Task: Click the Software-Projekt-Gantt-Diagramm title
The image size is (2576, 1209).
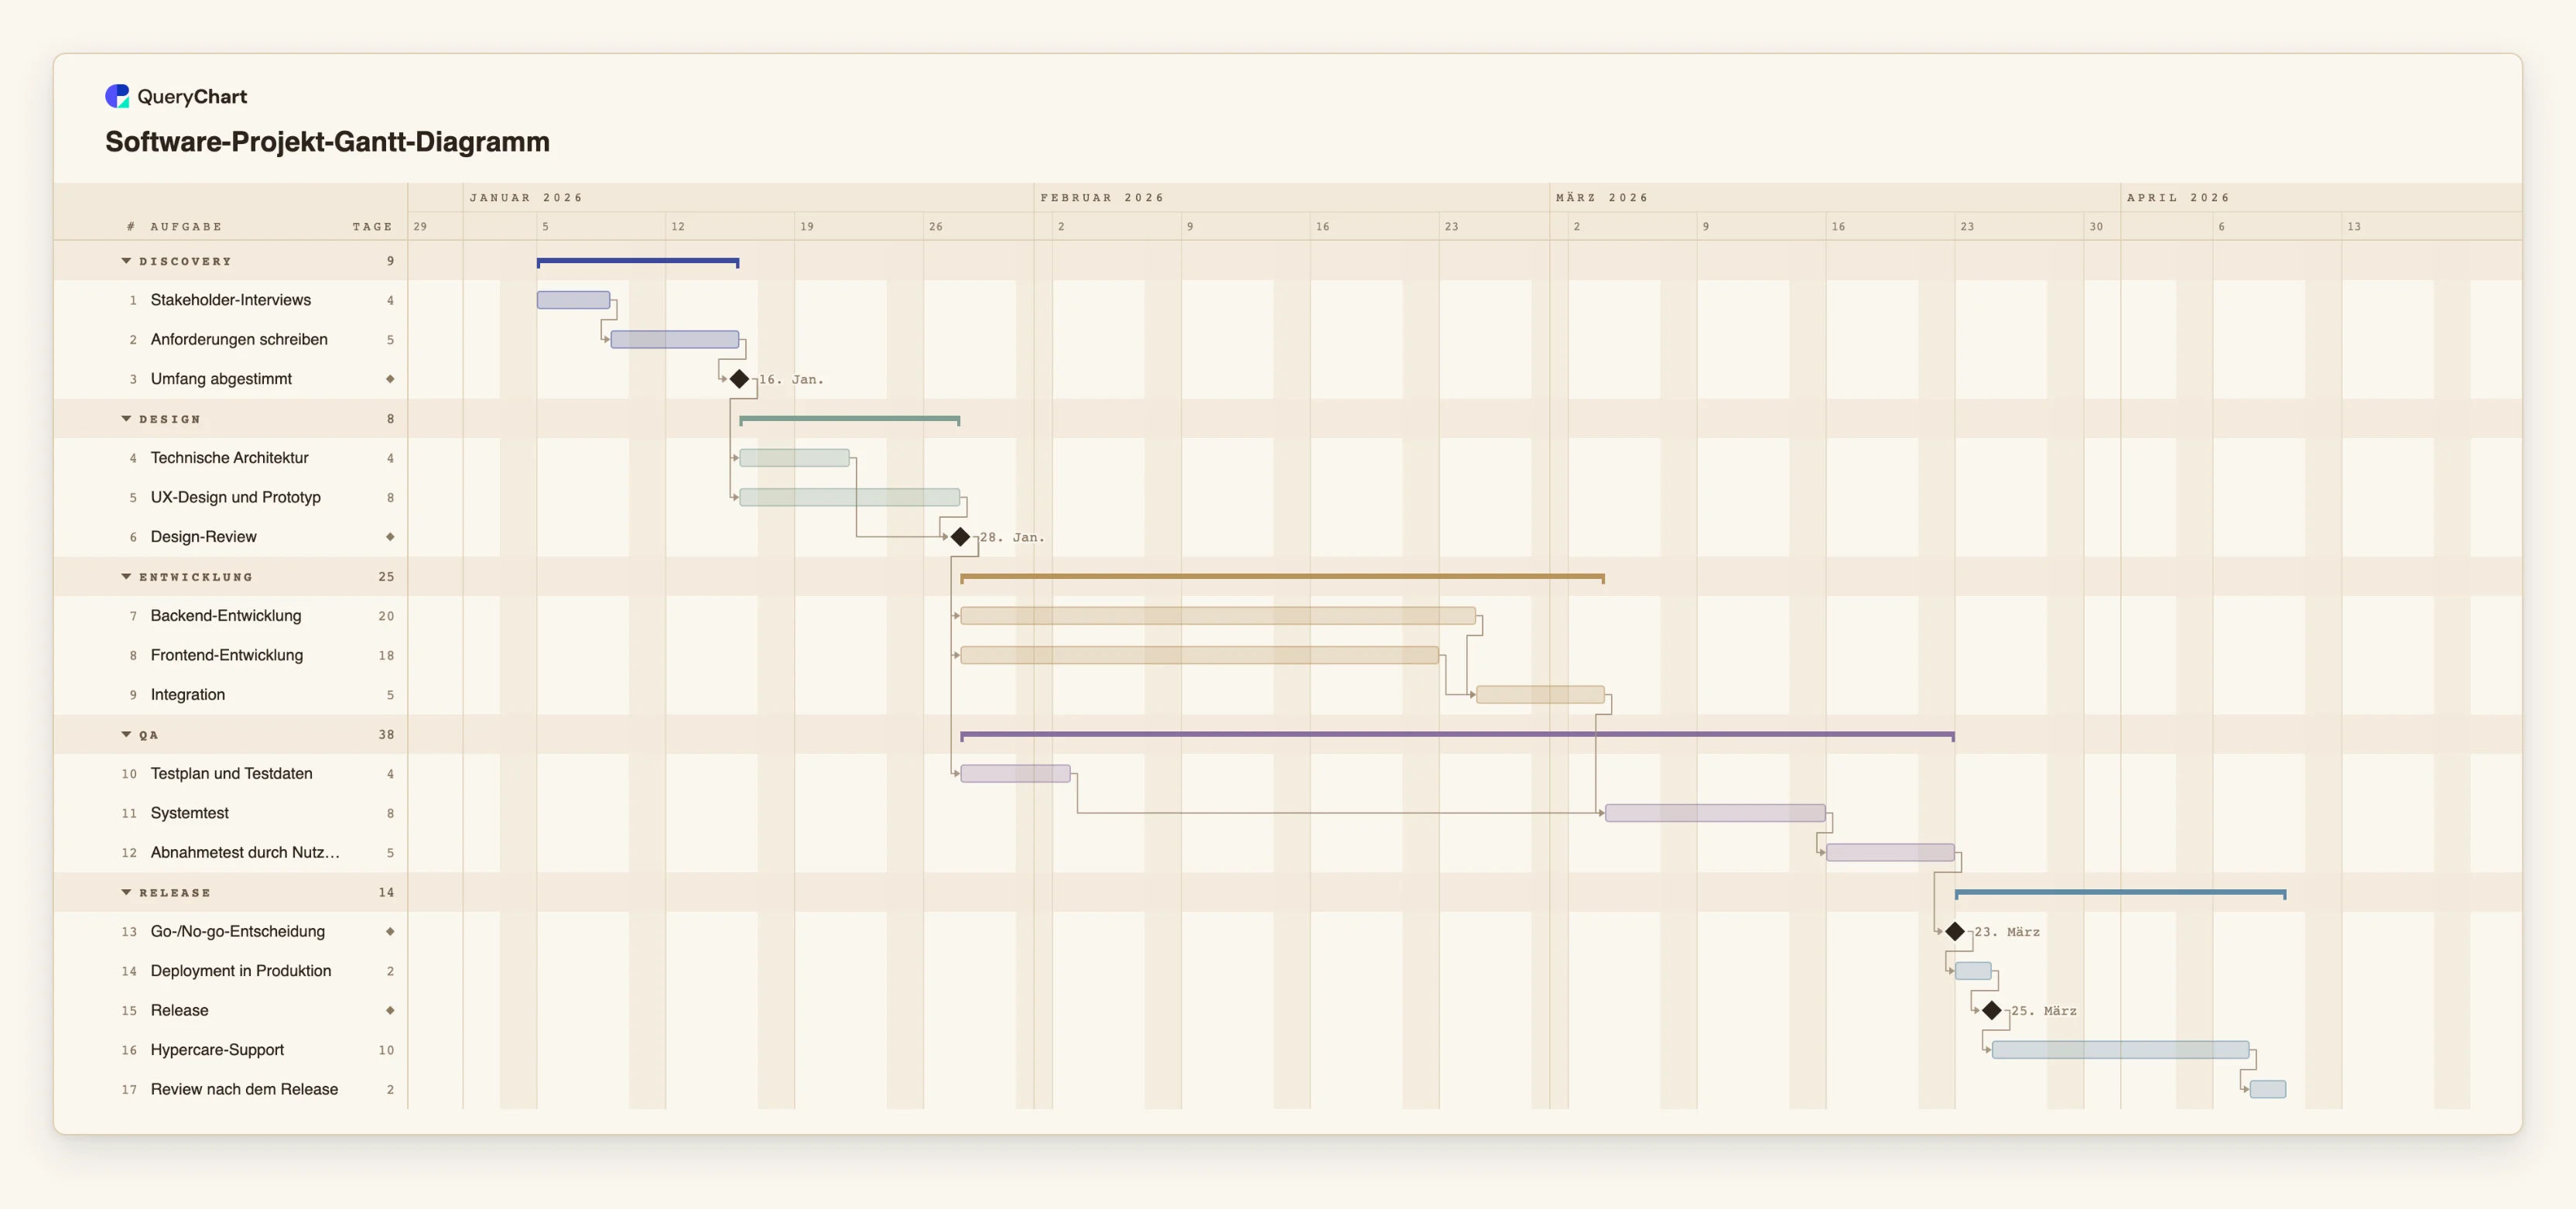Action: [x=327, y=141]
